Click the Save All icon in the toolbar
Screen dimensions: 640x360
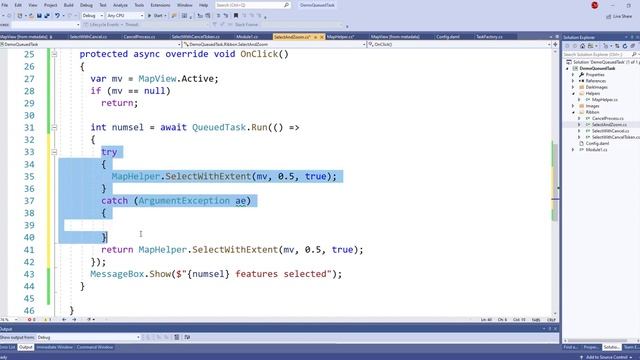pyautogui.click(x=47, y=16)
